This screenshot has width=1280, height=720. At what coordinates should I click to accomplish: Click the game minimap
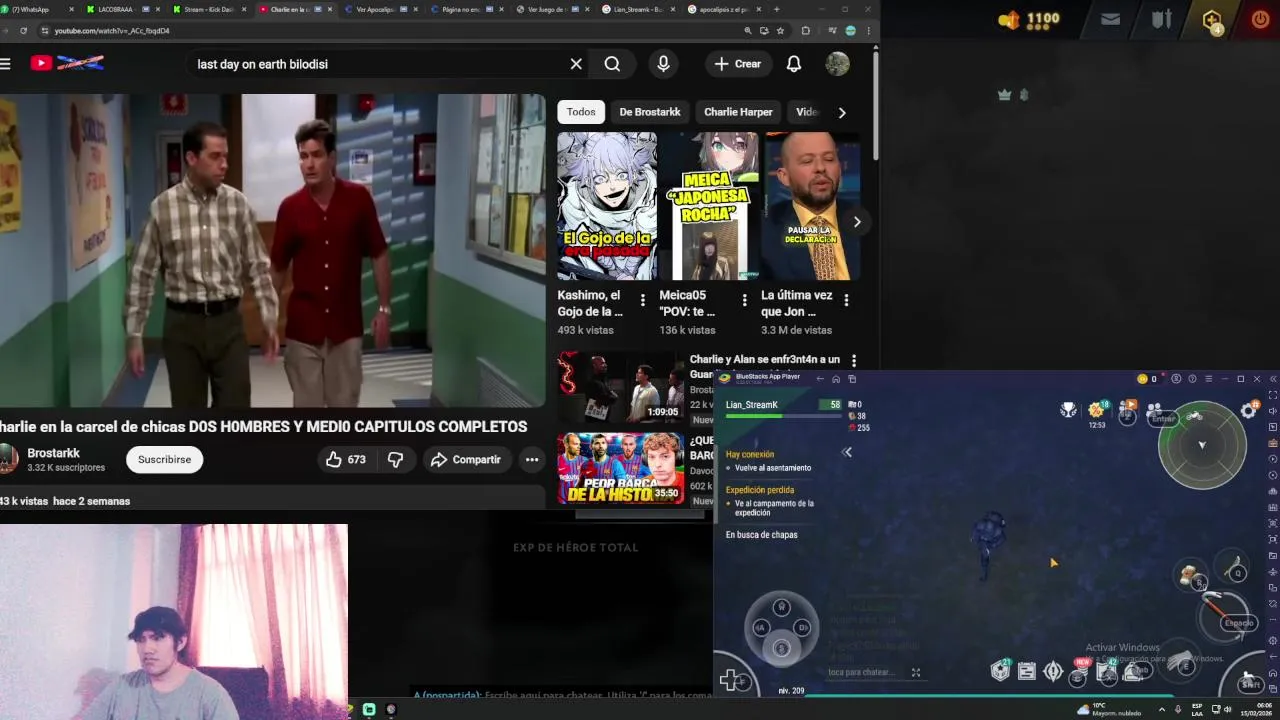pyautogui.click(x=1202, y=446)
